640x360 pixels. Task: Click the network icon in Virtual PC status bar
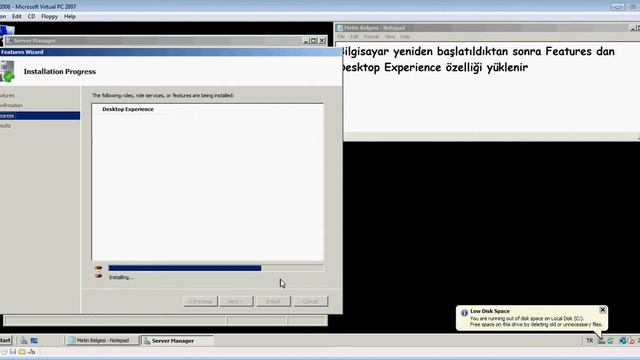pyautogui.click(x=31, y=351)
